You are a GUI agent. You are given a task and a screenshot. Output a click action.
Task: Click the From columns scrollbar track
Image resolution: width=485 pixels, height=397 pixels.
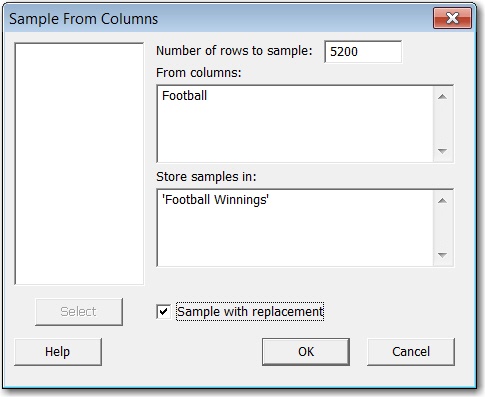pyautogui.click(x=442, y=124)
